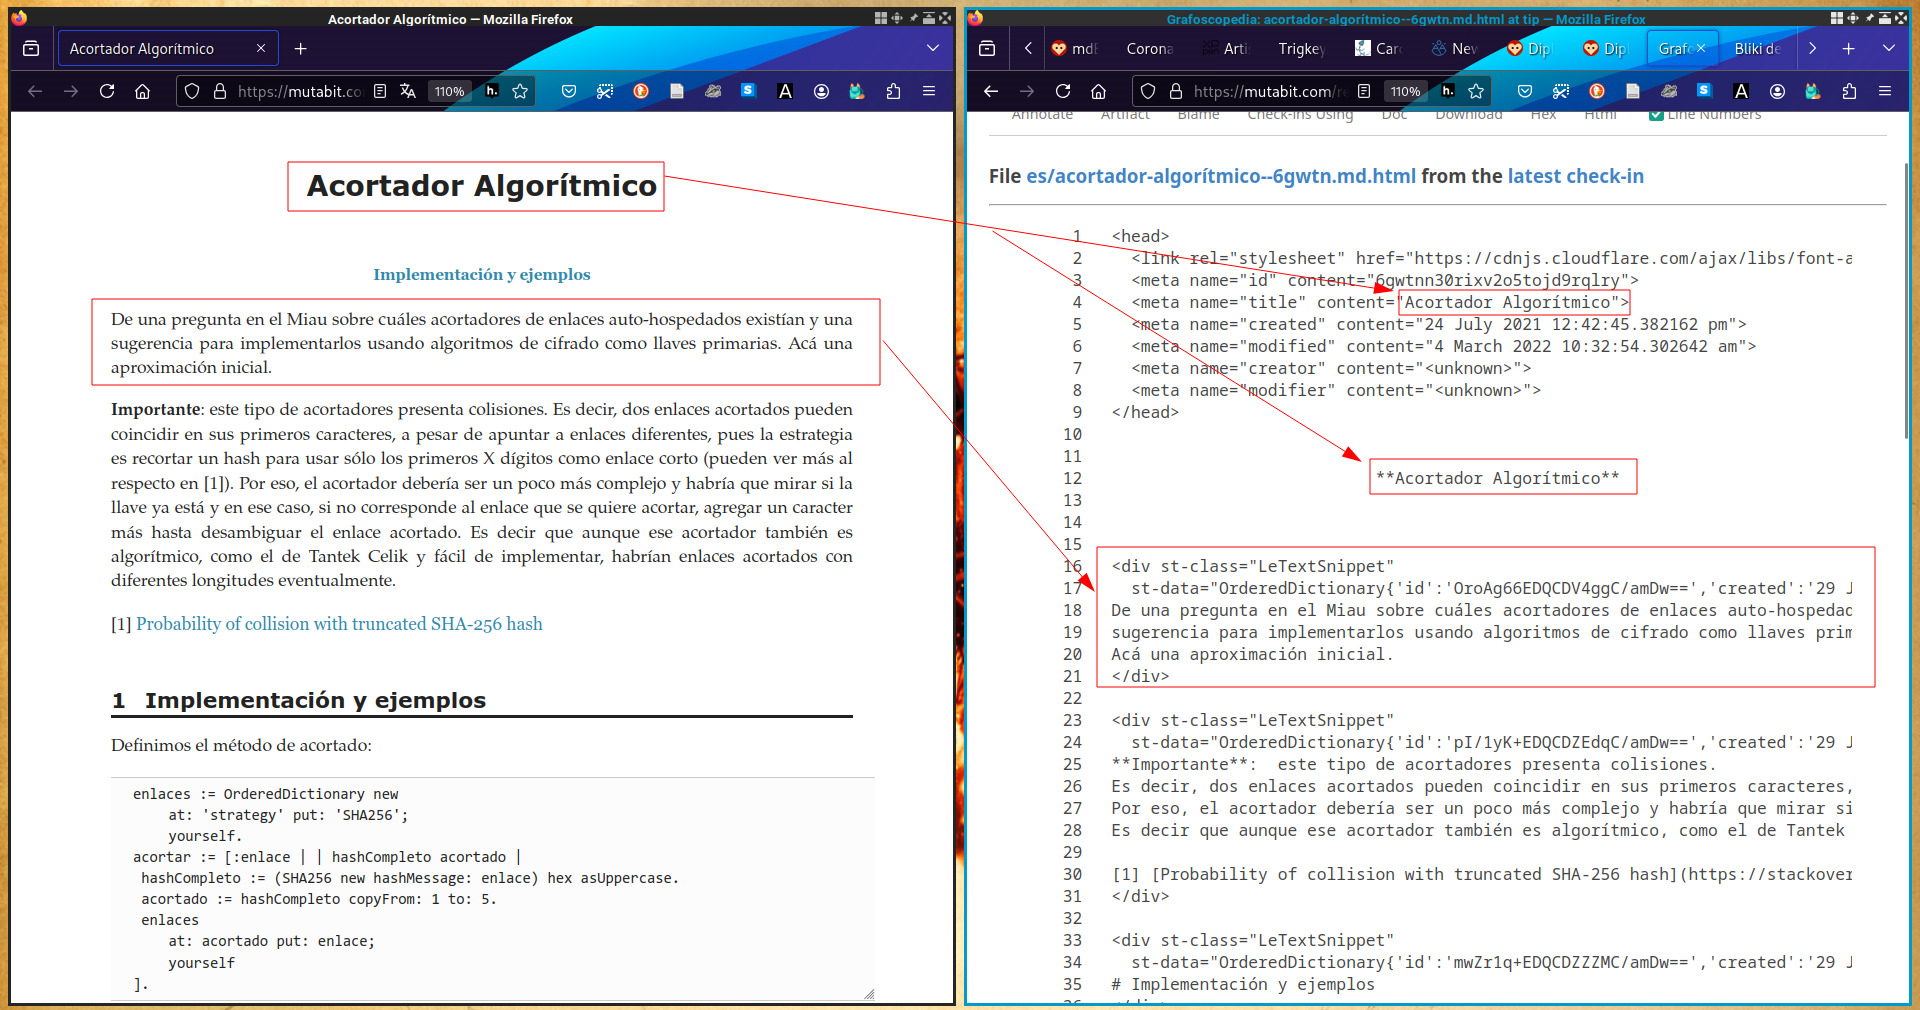Translate this page in the left window

408,91
